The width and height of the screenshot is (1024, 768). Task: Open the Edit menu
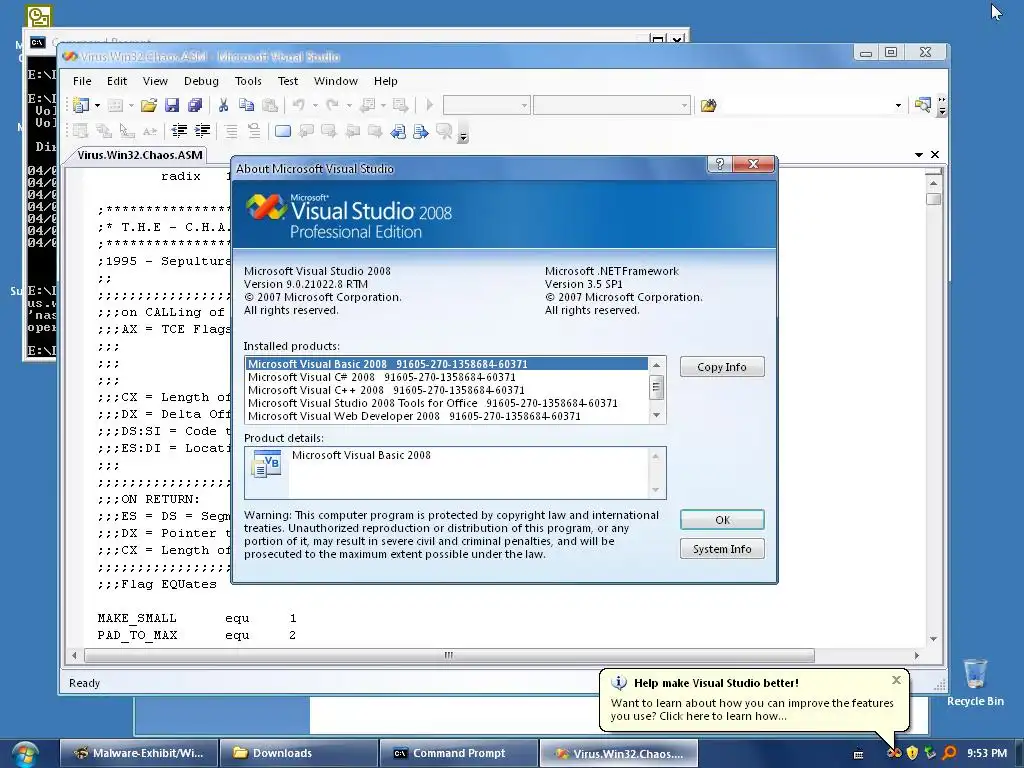pyautogui.click(x=117, y=81)
